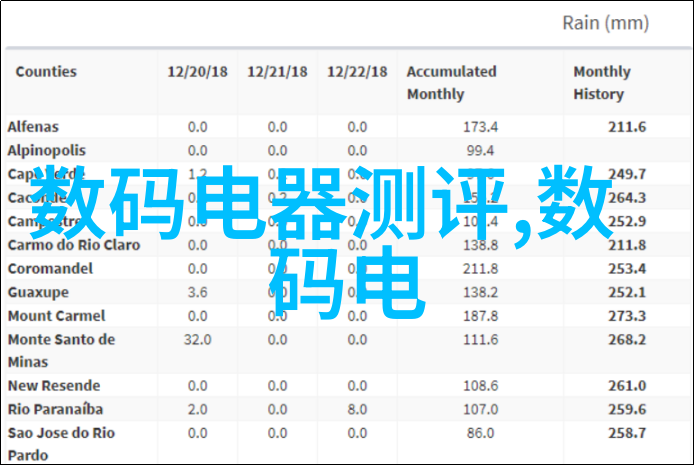This screenshot has width=695, height=466.
Task: Click the Monthly History column header
Action: tap(601, 83)
